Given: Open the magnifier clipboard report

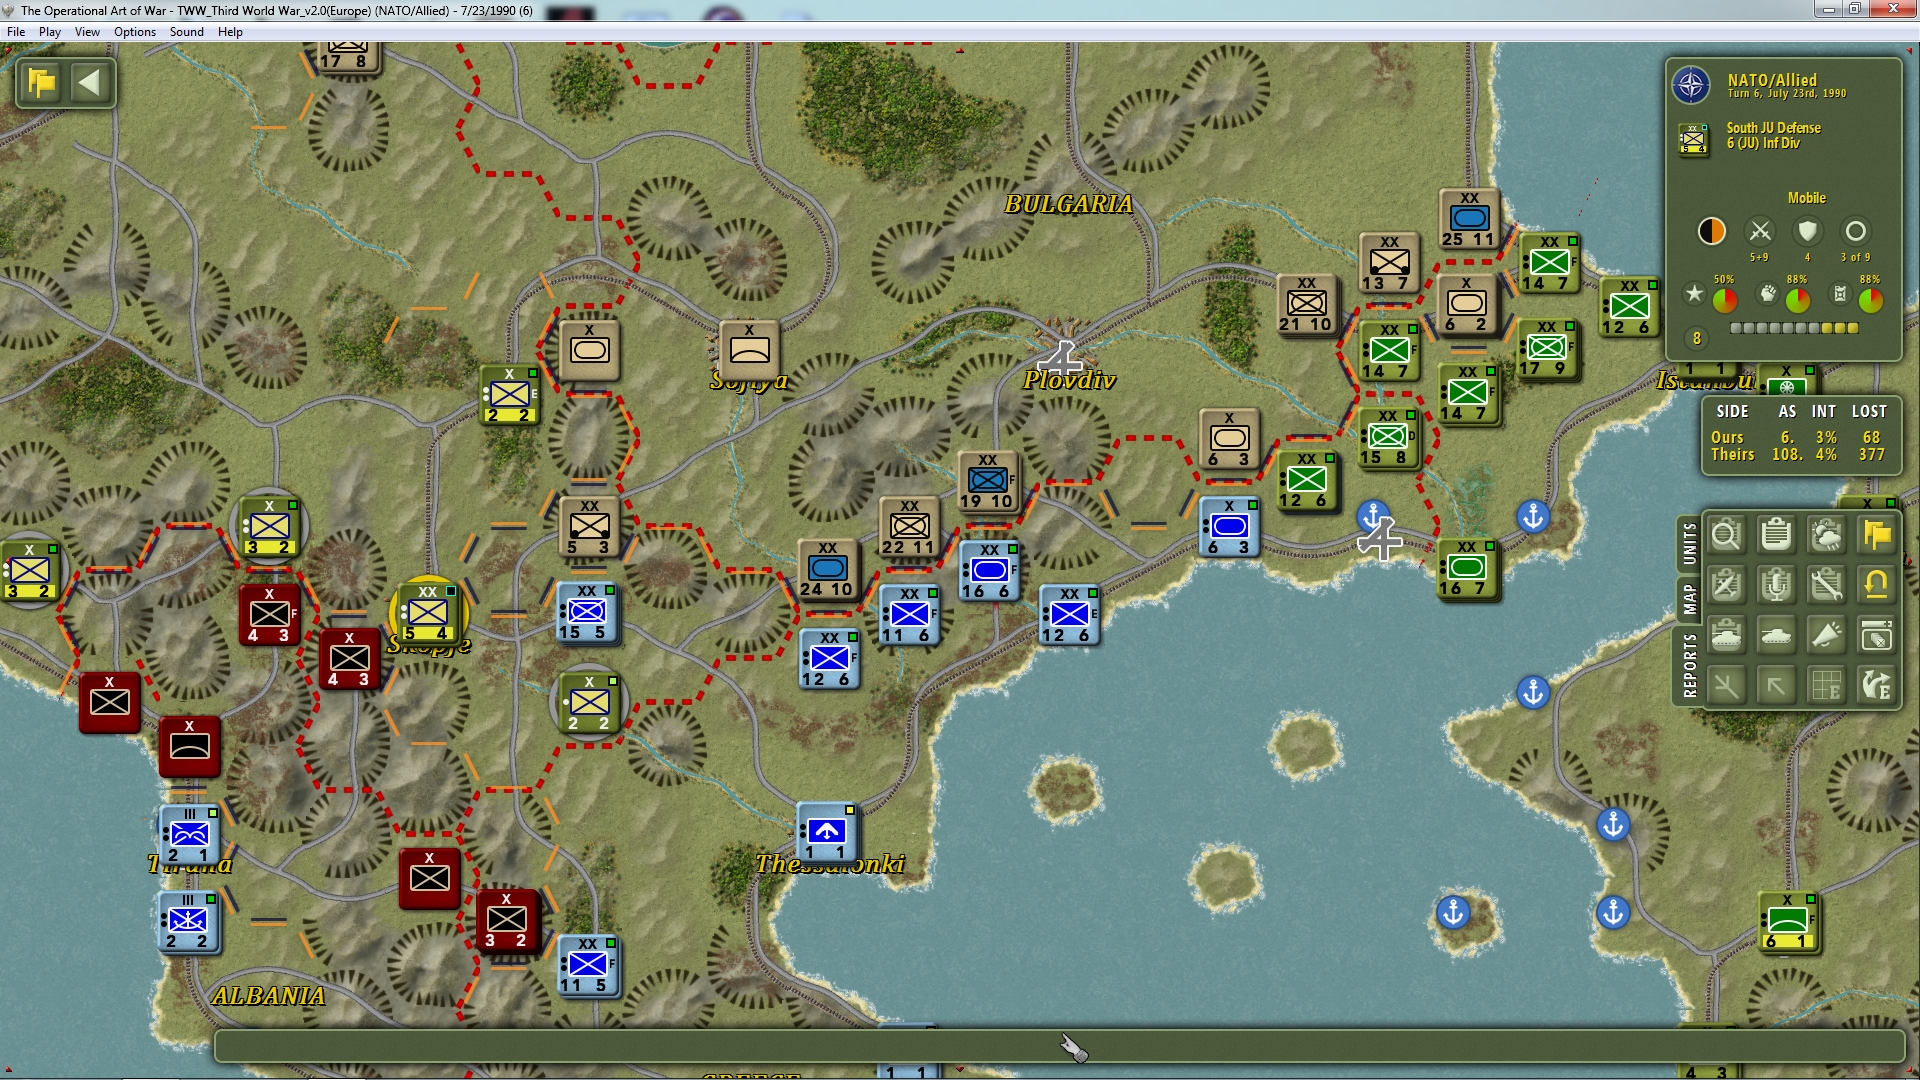Looking at the screenshot, I should [x=1726, y=535].
